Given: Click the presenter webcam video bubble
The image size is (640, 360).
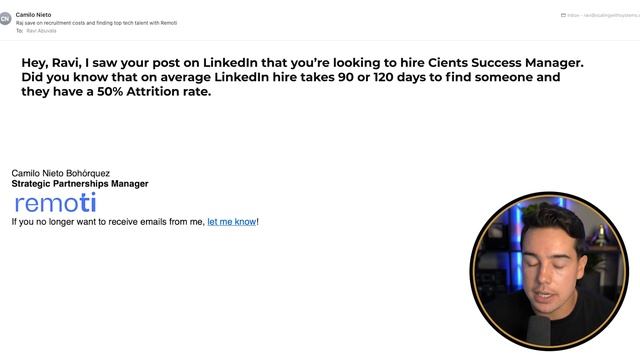Looking at the screenshot, I should pos(549,271).
